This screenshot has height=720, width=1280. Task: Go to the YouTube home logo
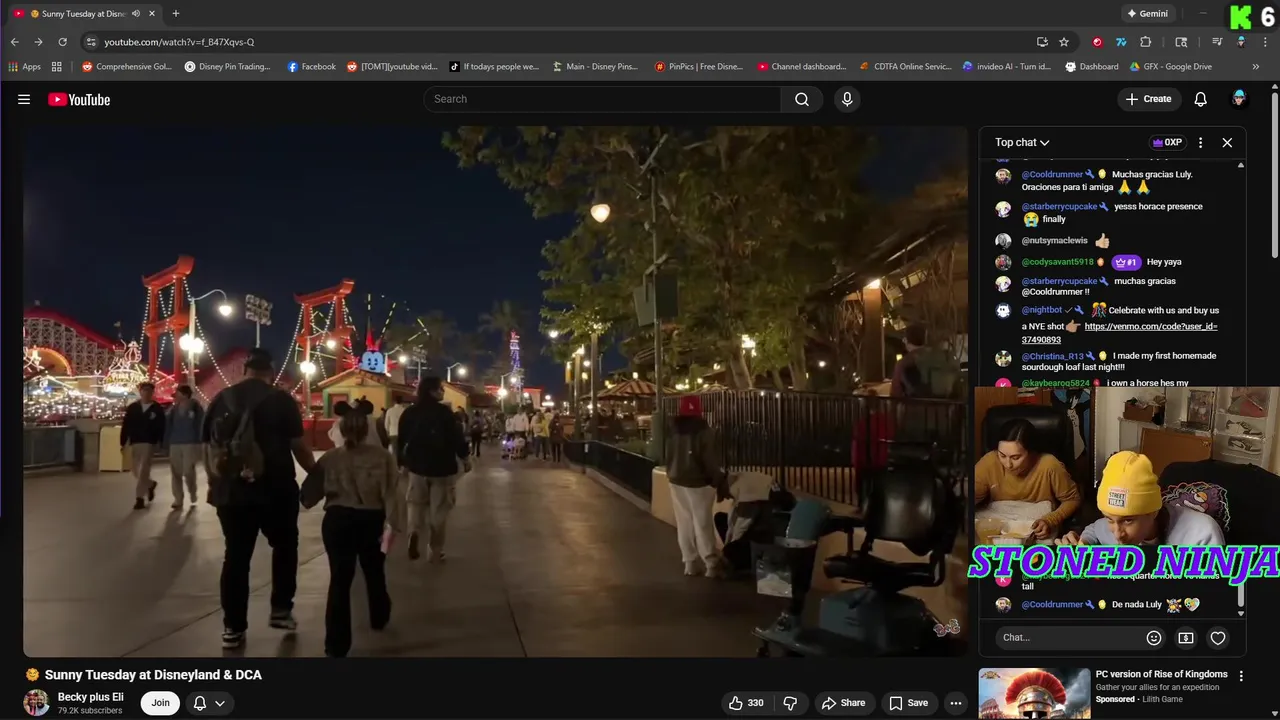click(x=79, y=99)
